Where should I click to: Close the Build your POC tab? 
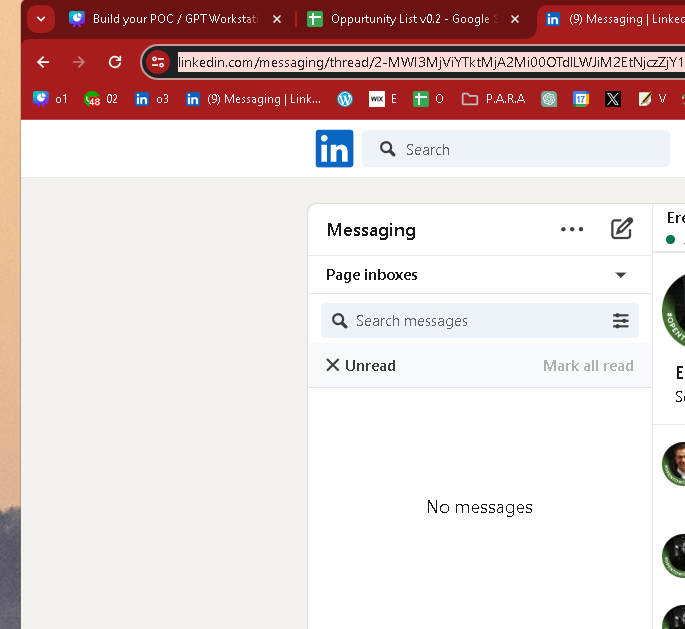[277, 19]
